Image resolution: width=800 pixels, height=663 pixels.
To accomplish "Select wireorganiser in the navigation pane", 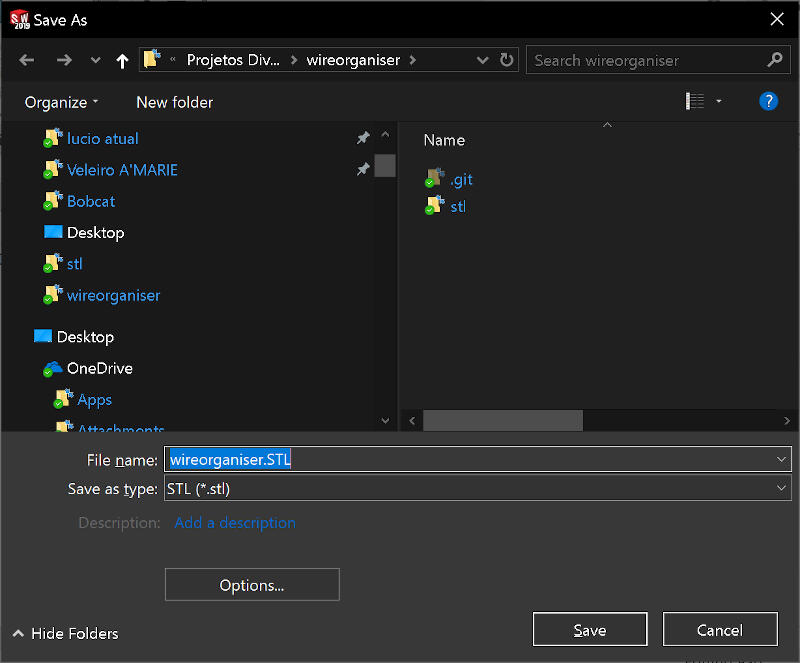I will [x=113, y=296].
